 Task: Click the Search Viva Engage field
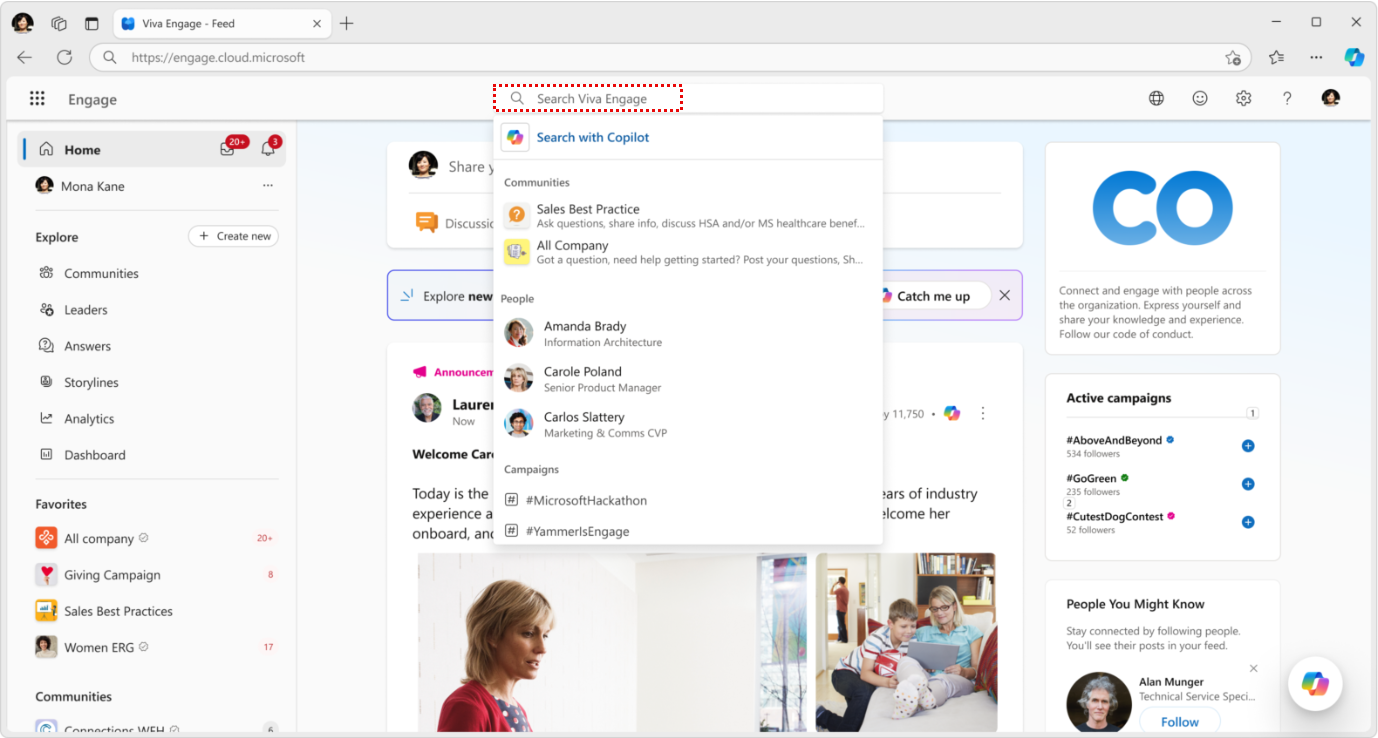587,98
